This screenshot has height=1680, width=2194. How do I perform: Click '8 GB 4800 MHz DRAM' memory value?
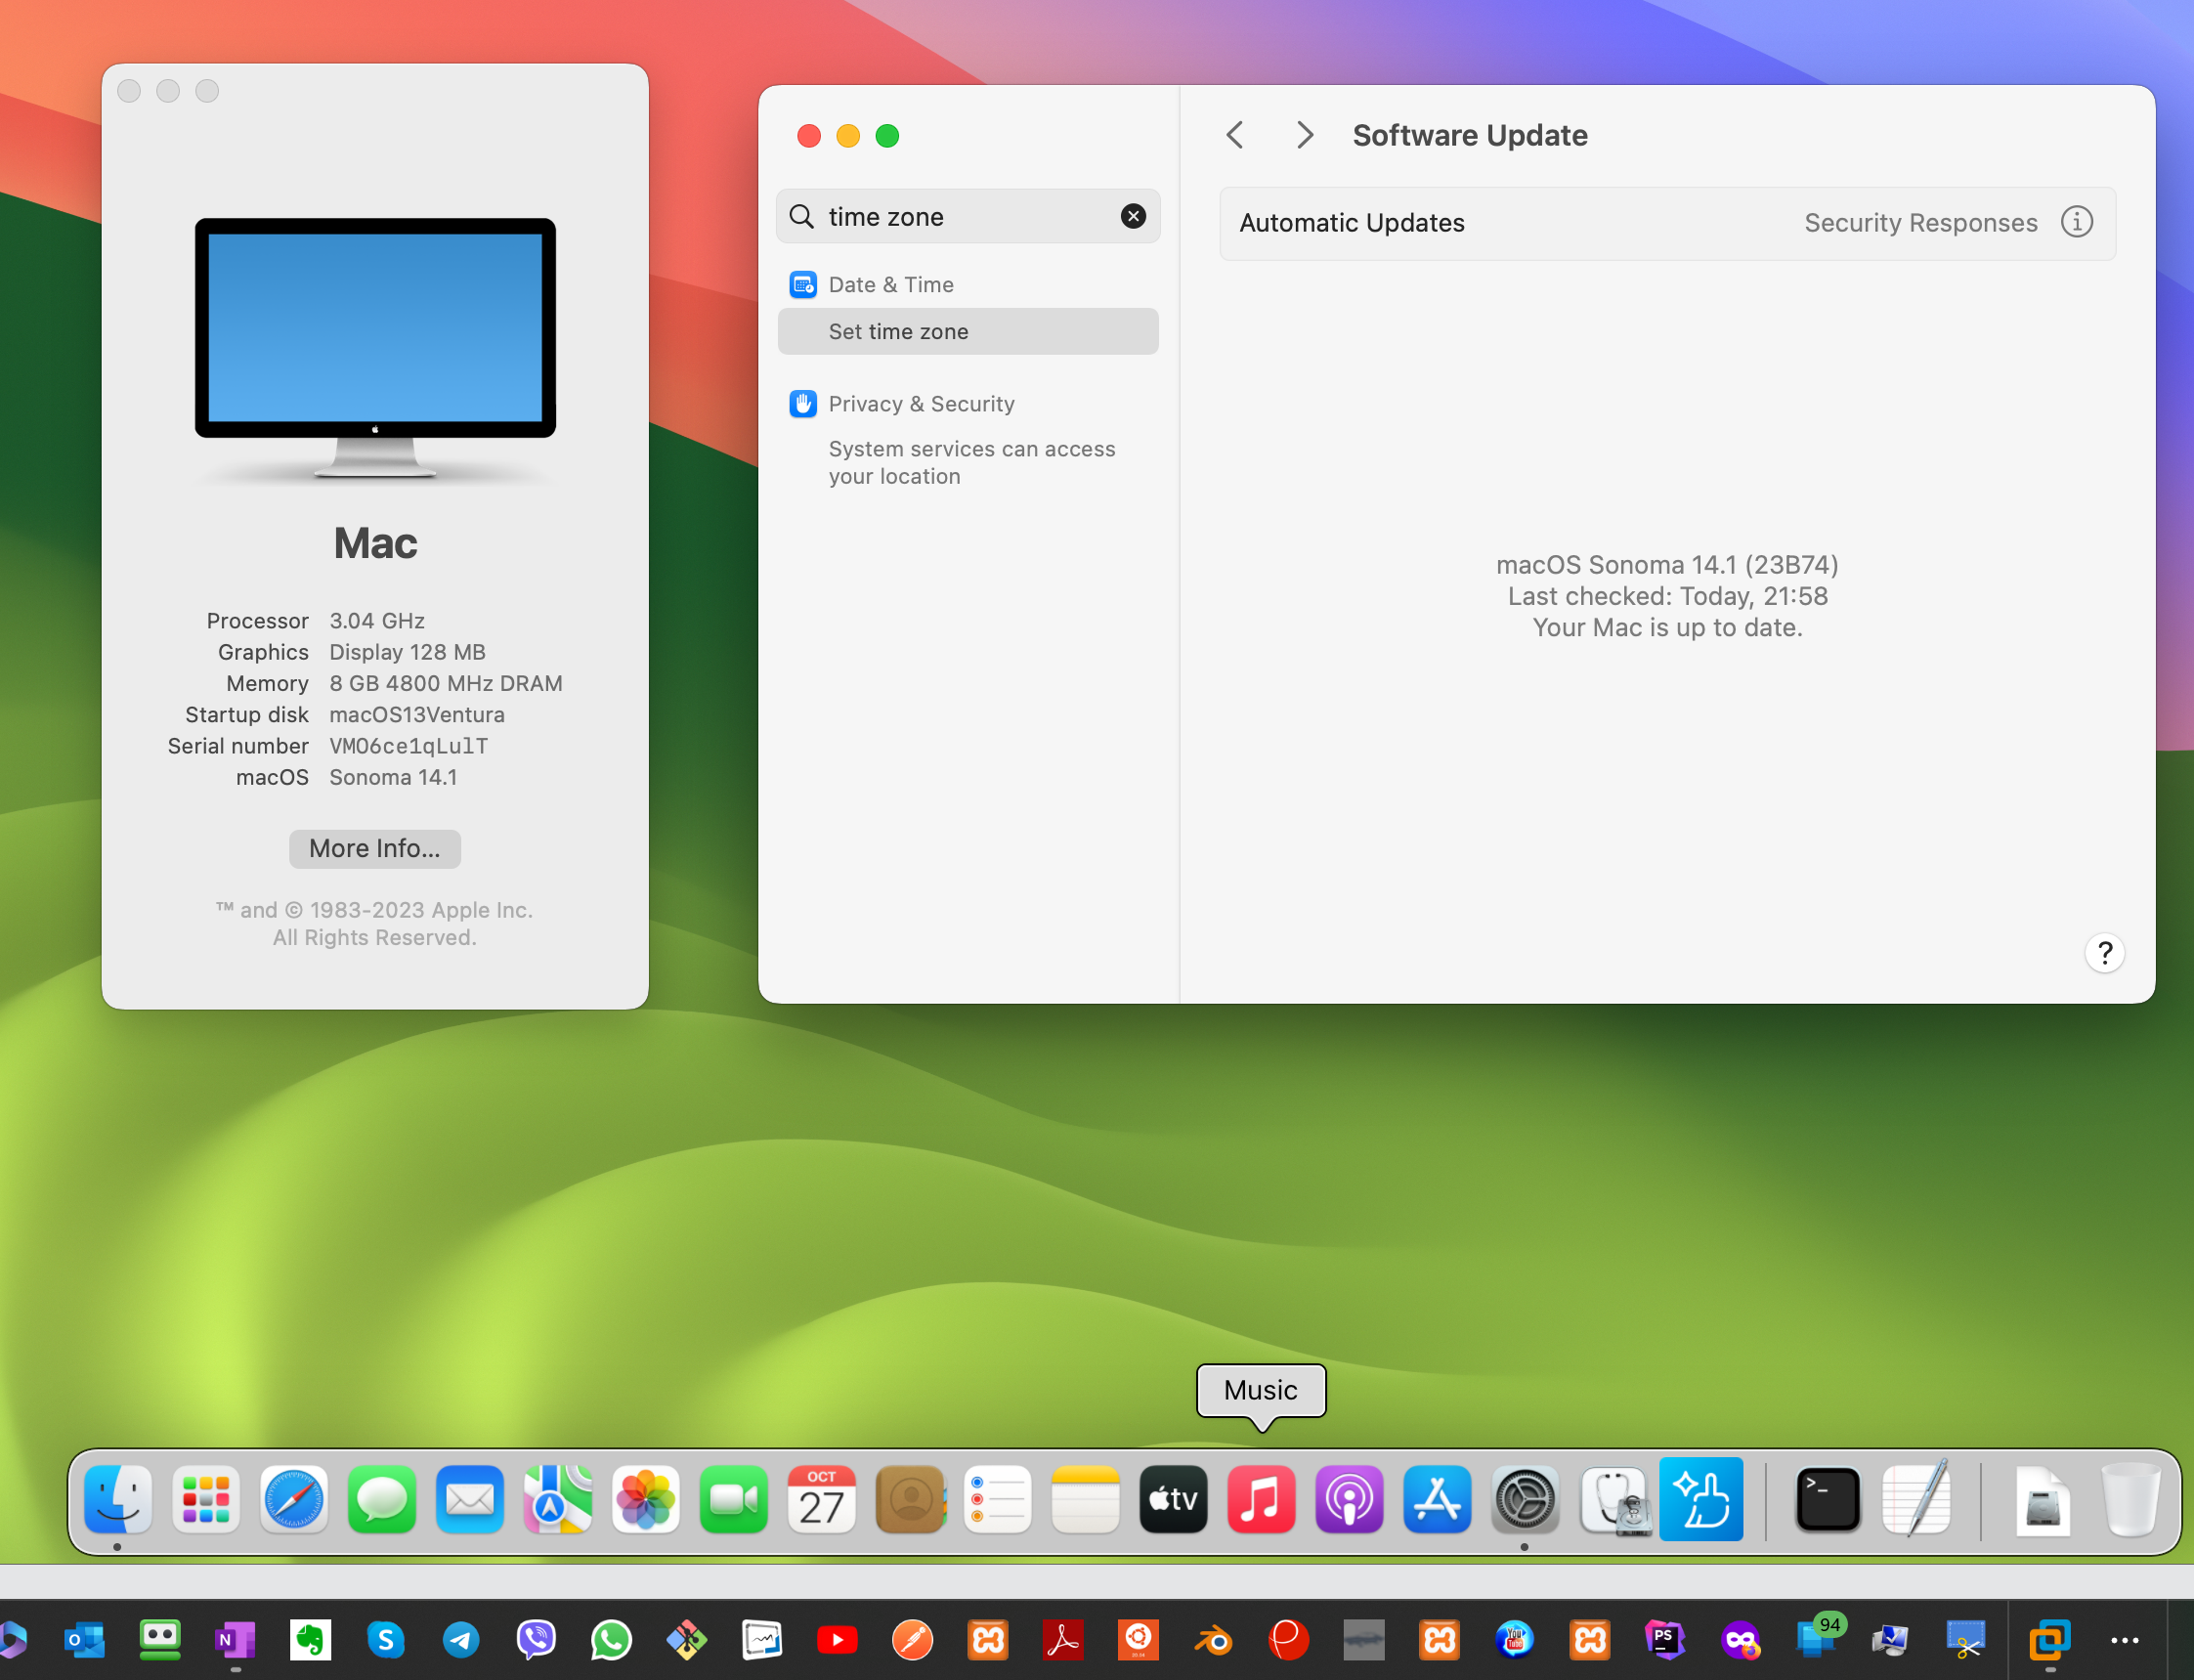pos(446,683)
